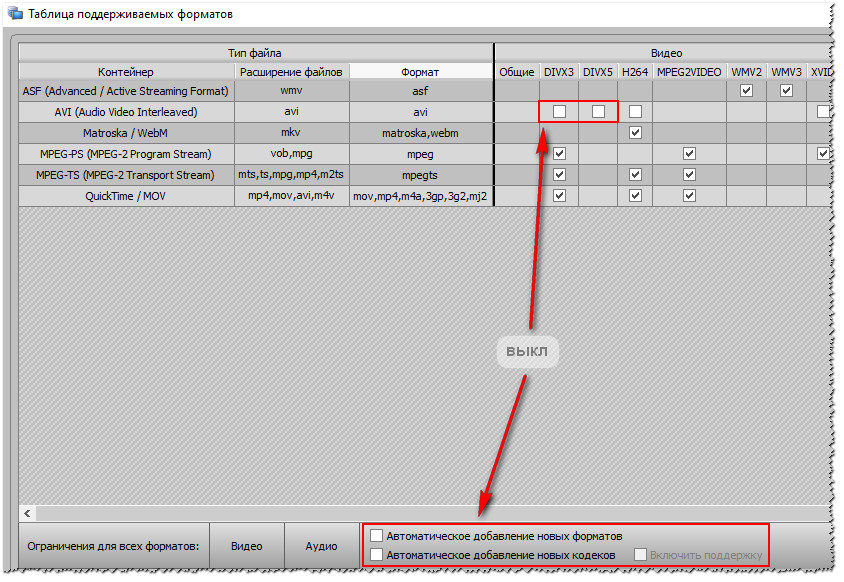
Task: Uncheck WMV2 for the ASF container
Action: point(746,91)
